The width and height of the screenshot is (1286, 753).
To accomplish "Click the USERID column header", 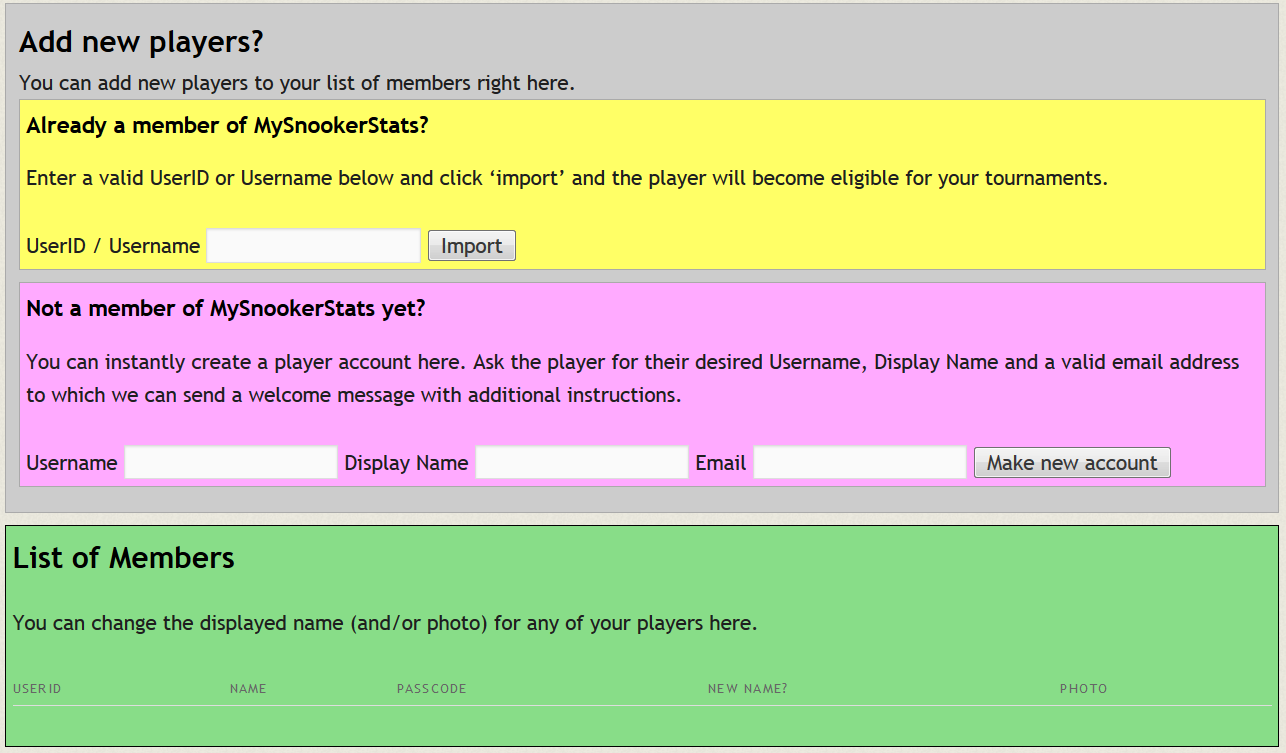I will (x=37, y=689).
